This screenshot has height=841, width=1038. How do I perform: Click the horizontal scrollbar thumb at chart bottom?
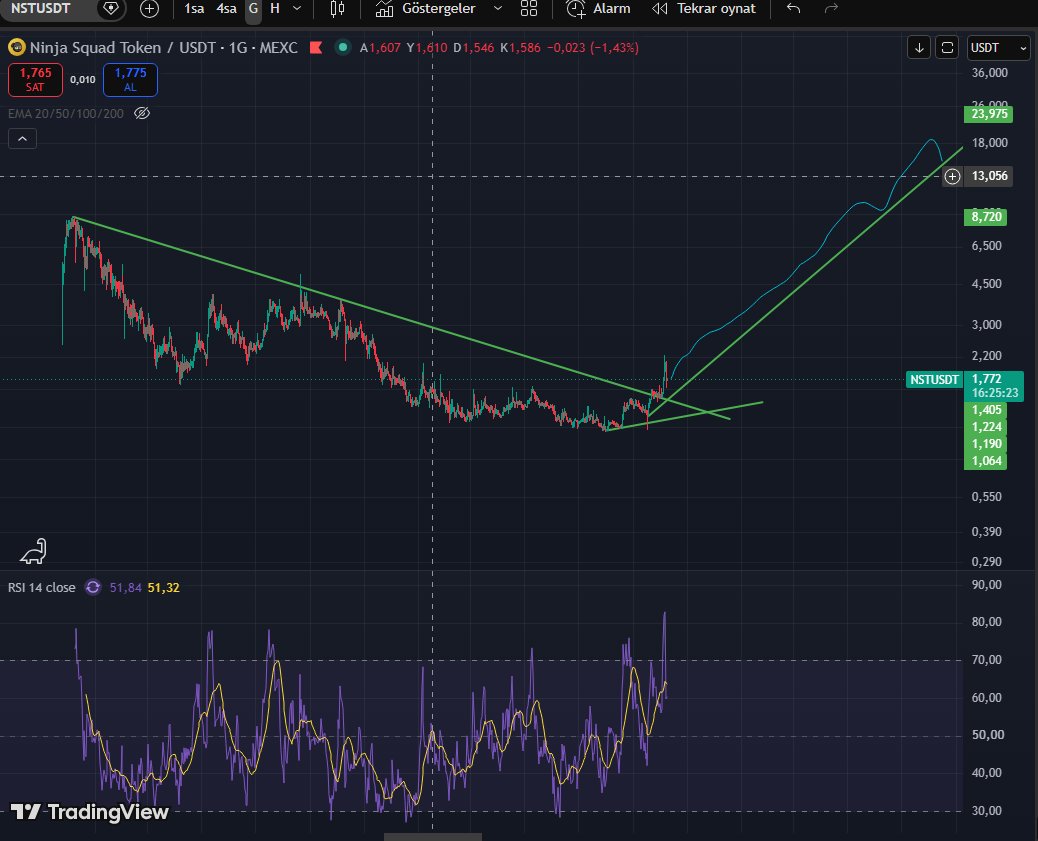point(433,837)
